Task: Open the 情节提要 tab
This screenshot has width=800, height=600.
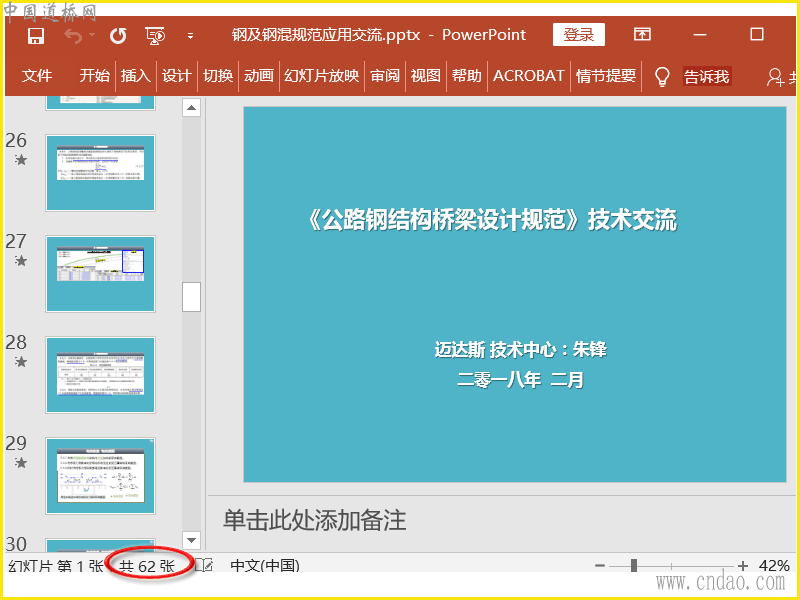Action: (x=606, y=76)
